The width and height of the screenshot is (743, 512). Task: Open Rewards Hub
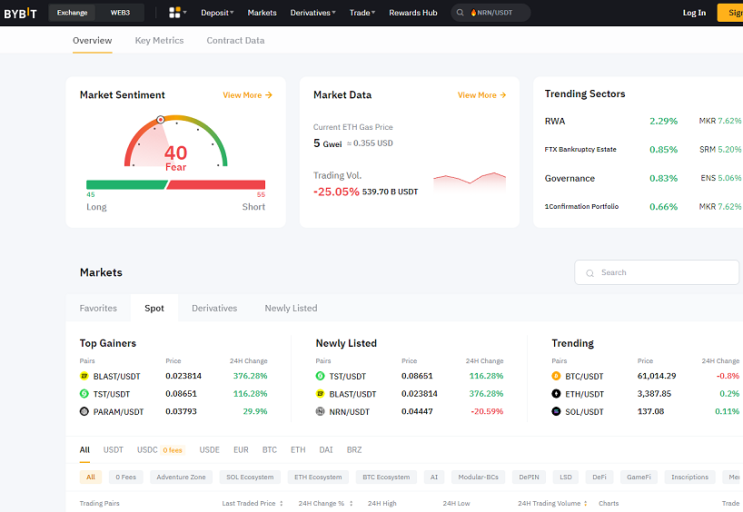(413, 13)
